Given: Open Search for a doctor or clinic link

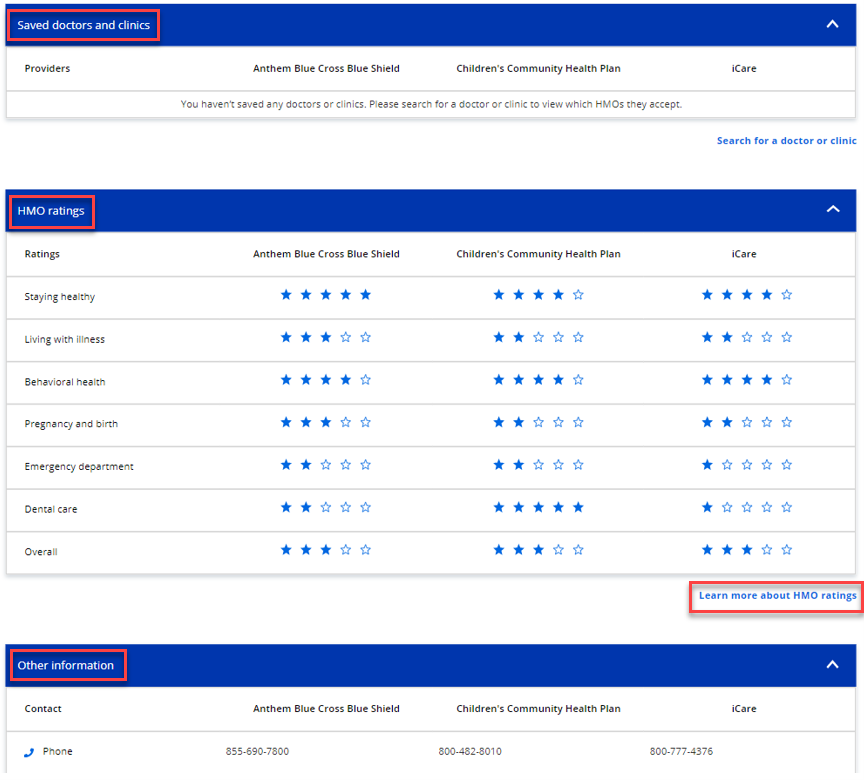Looking at the screenshot, I should click(786, 141).
